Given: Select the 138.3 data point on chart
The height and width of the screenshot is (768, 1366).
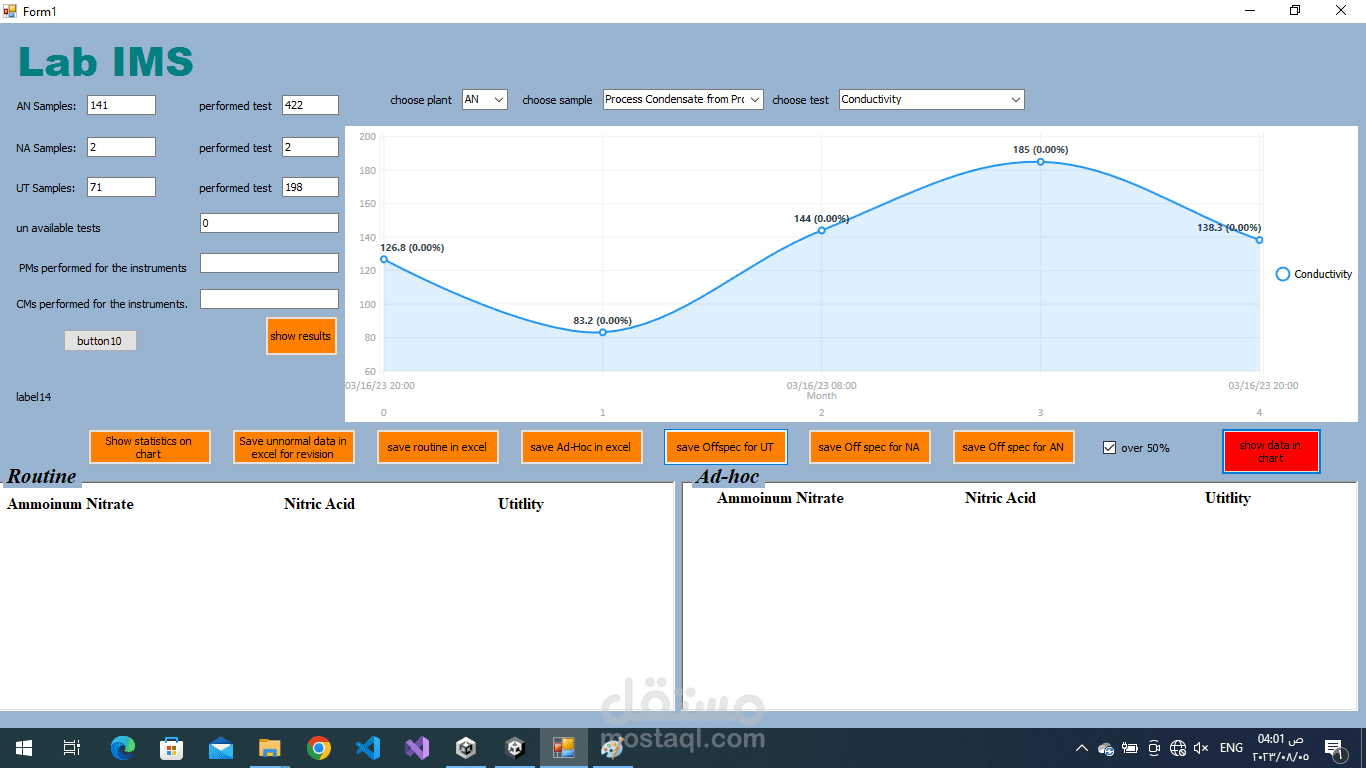Looking at the screenshot, I should pos(1259,240).
